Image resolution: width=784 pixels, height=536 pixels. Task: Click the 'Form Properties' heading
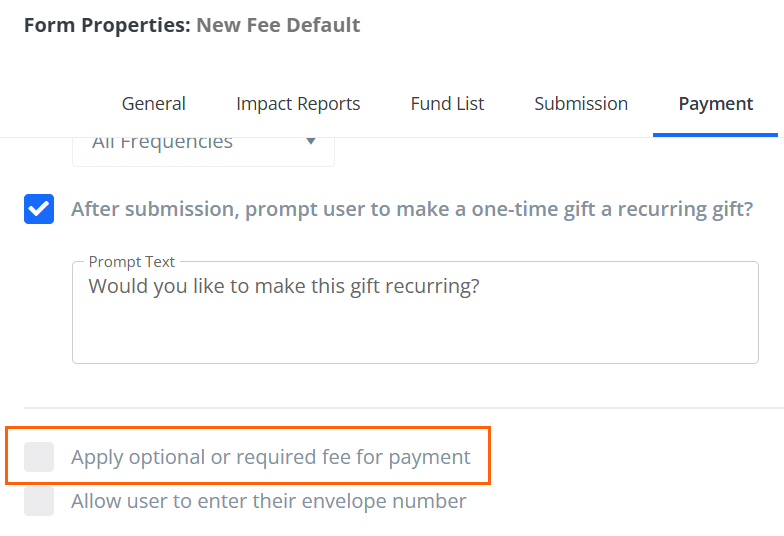point(106,25)
